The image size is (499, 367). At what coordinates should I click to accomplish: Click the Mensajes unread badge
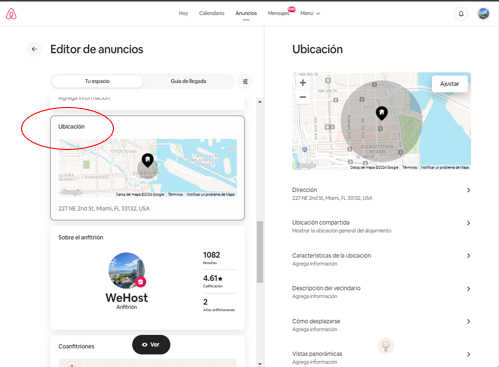(292, 9)
